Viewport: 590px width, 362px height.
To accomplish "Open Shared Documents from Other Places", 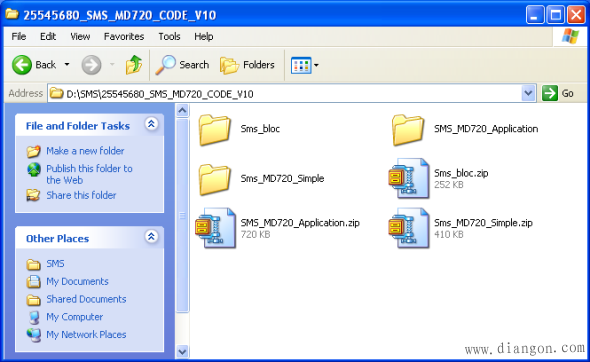I will pyautogui.click(x=86, y=299).
